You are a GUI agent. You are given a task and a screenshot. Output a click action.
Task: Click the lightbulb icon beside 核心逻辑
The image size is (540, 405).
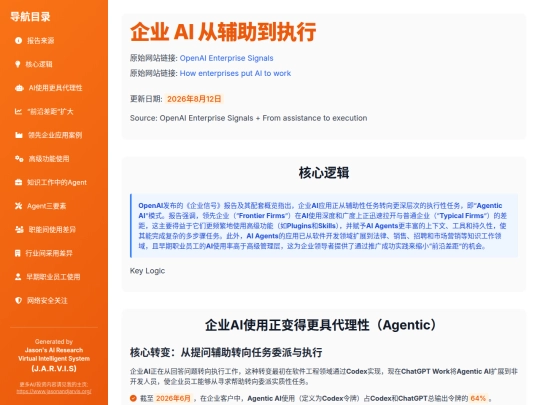click(x=18, y=64)
